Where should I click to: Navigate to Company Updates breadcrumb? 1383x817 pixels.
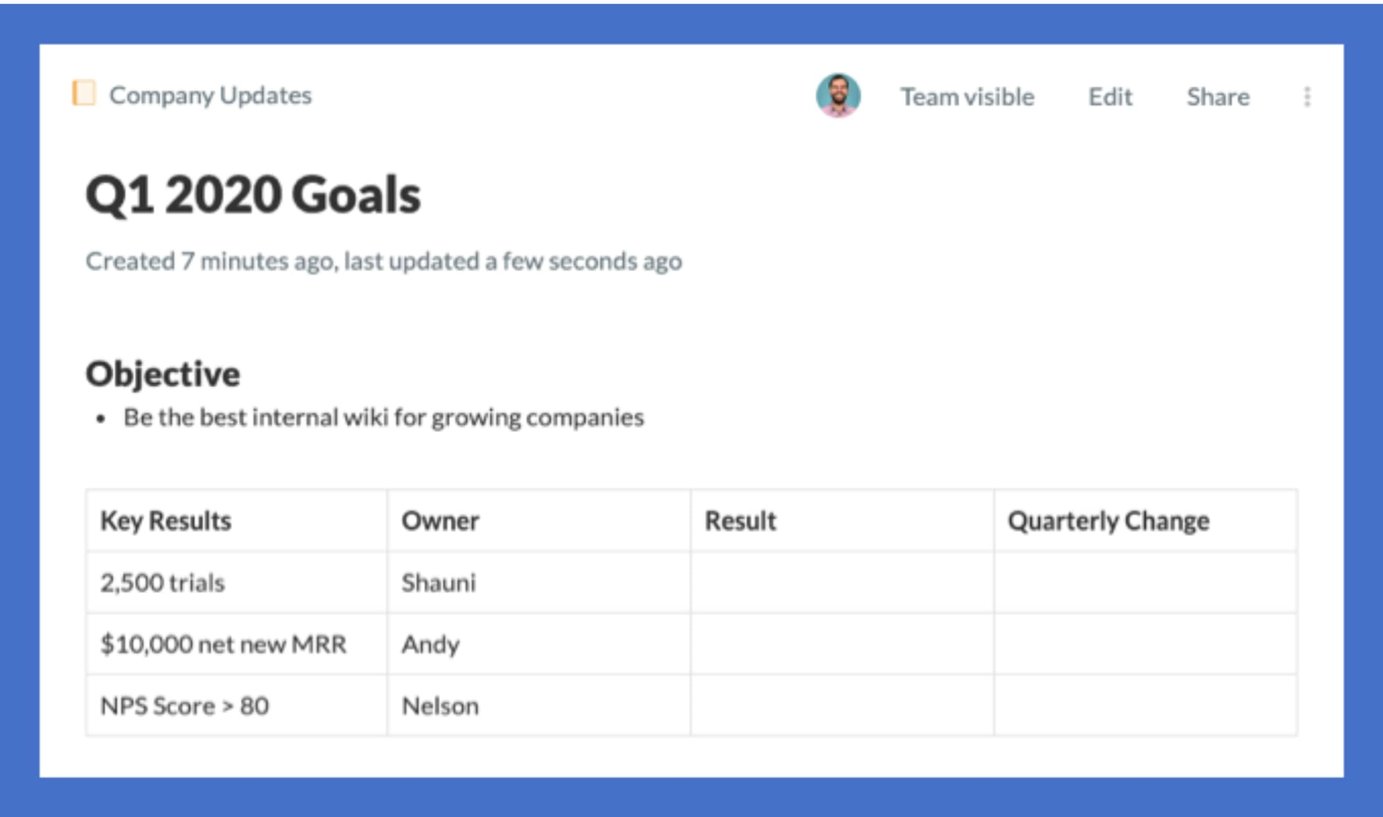[210, 95]
